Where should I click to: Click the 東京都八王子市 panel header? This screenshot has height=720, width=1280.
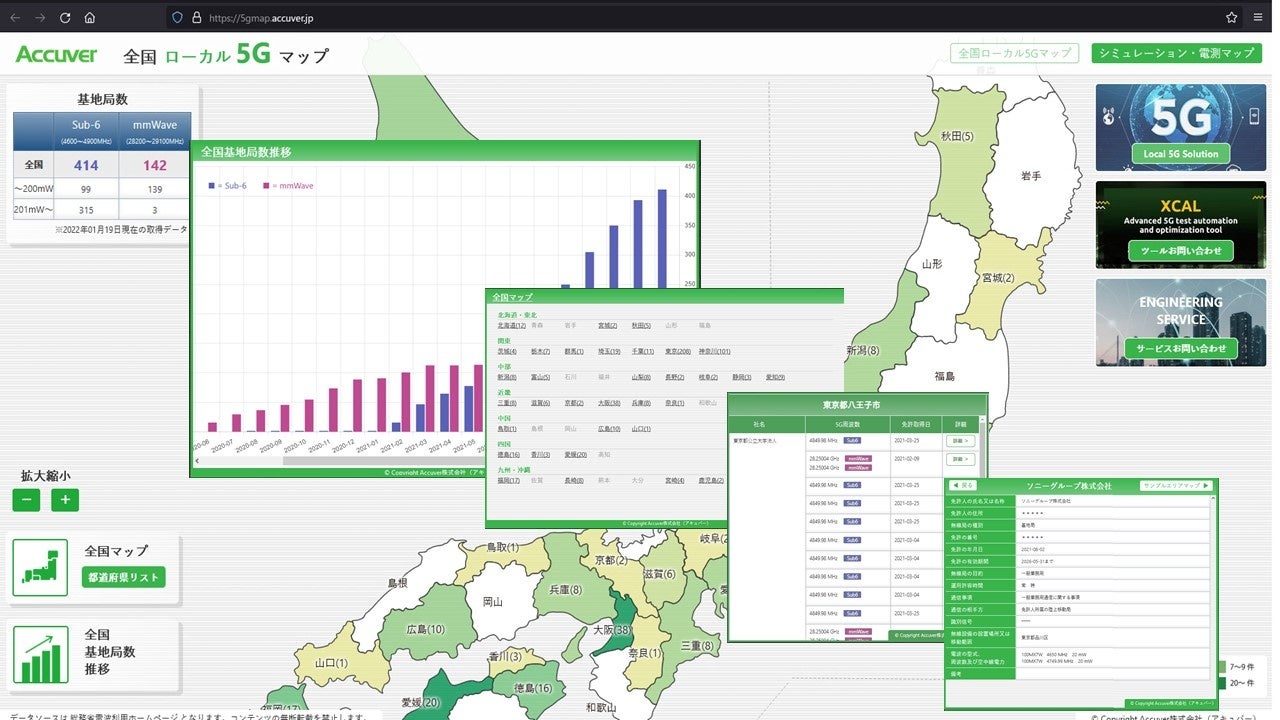[857, 405]
